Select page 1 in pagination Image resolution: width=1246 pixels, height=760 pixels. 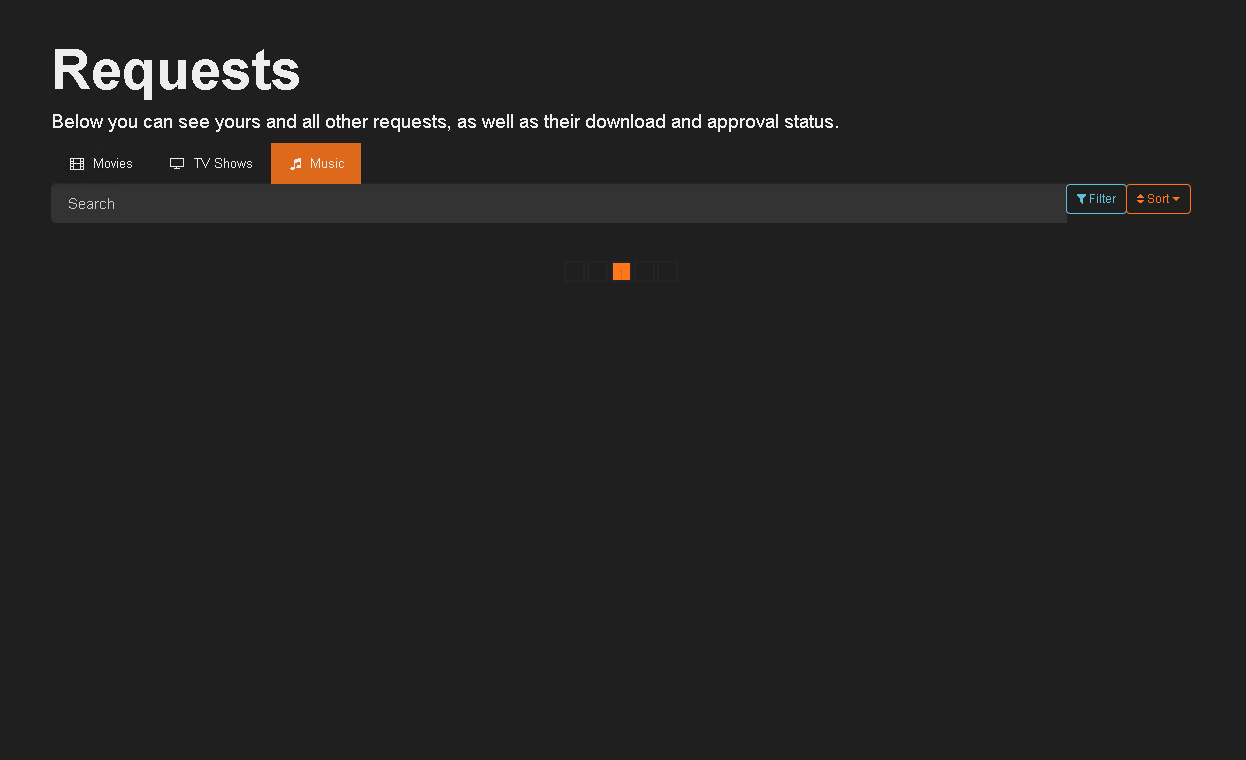pyautogui.click(x=621, y=271)
